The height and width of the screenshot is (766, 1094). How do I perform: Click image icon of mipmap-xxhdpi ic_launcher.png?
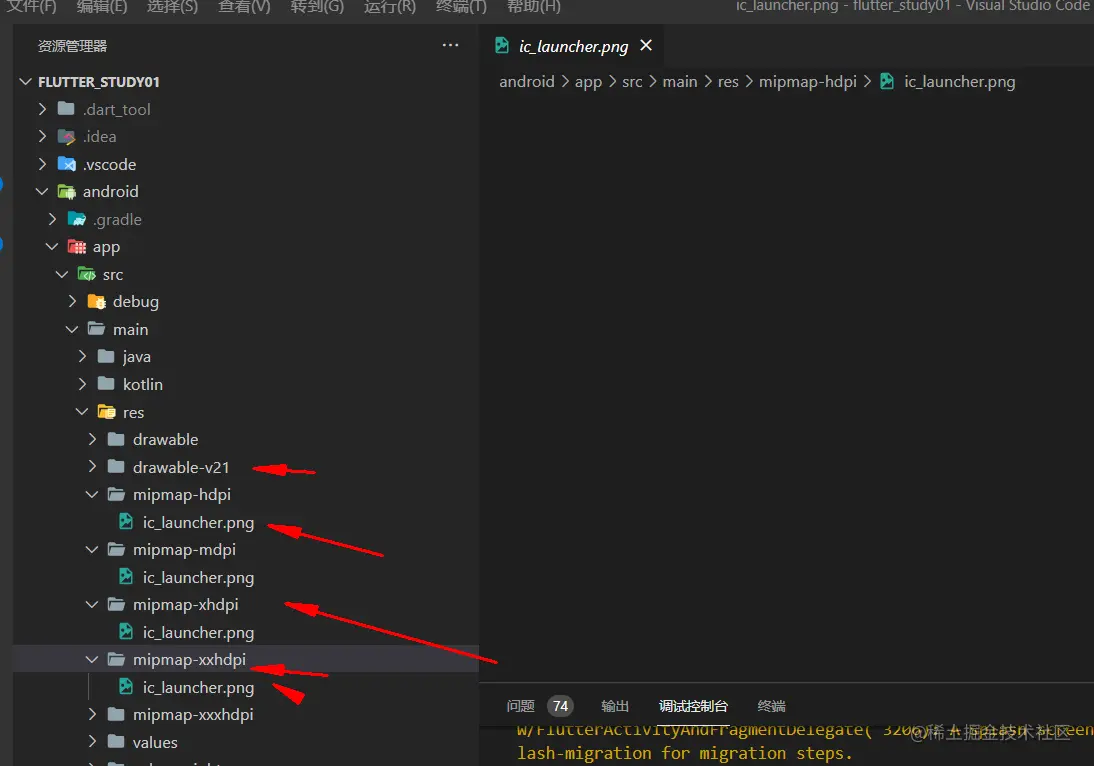coord(126,687)
